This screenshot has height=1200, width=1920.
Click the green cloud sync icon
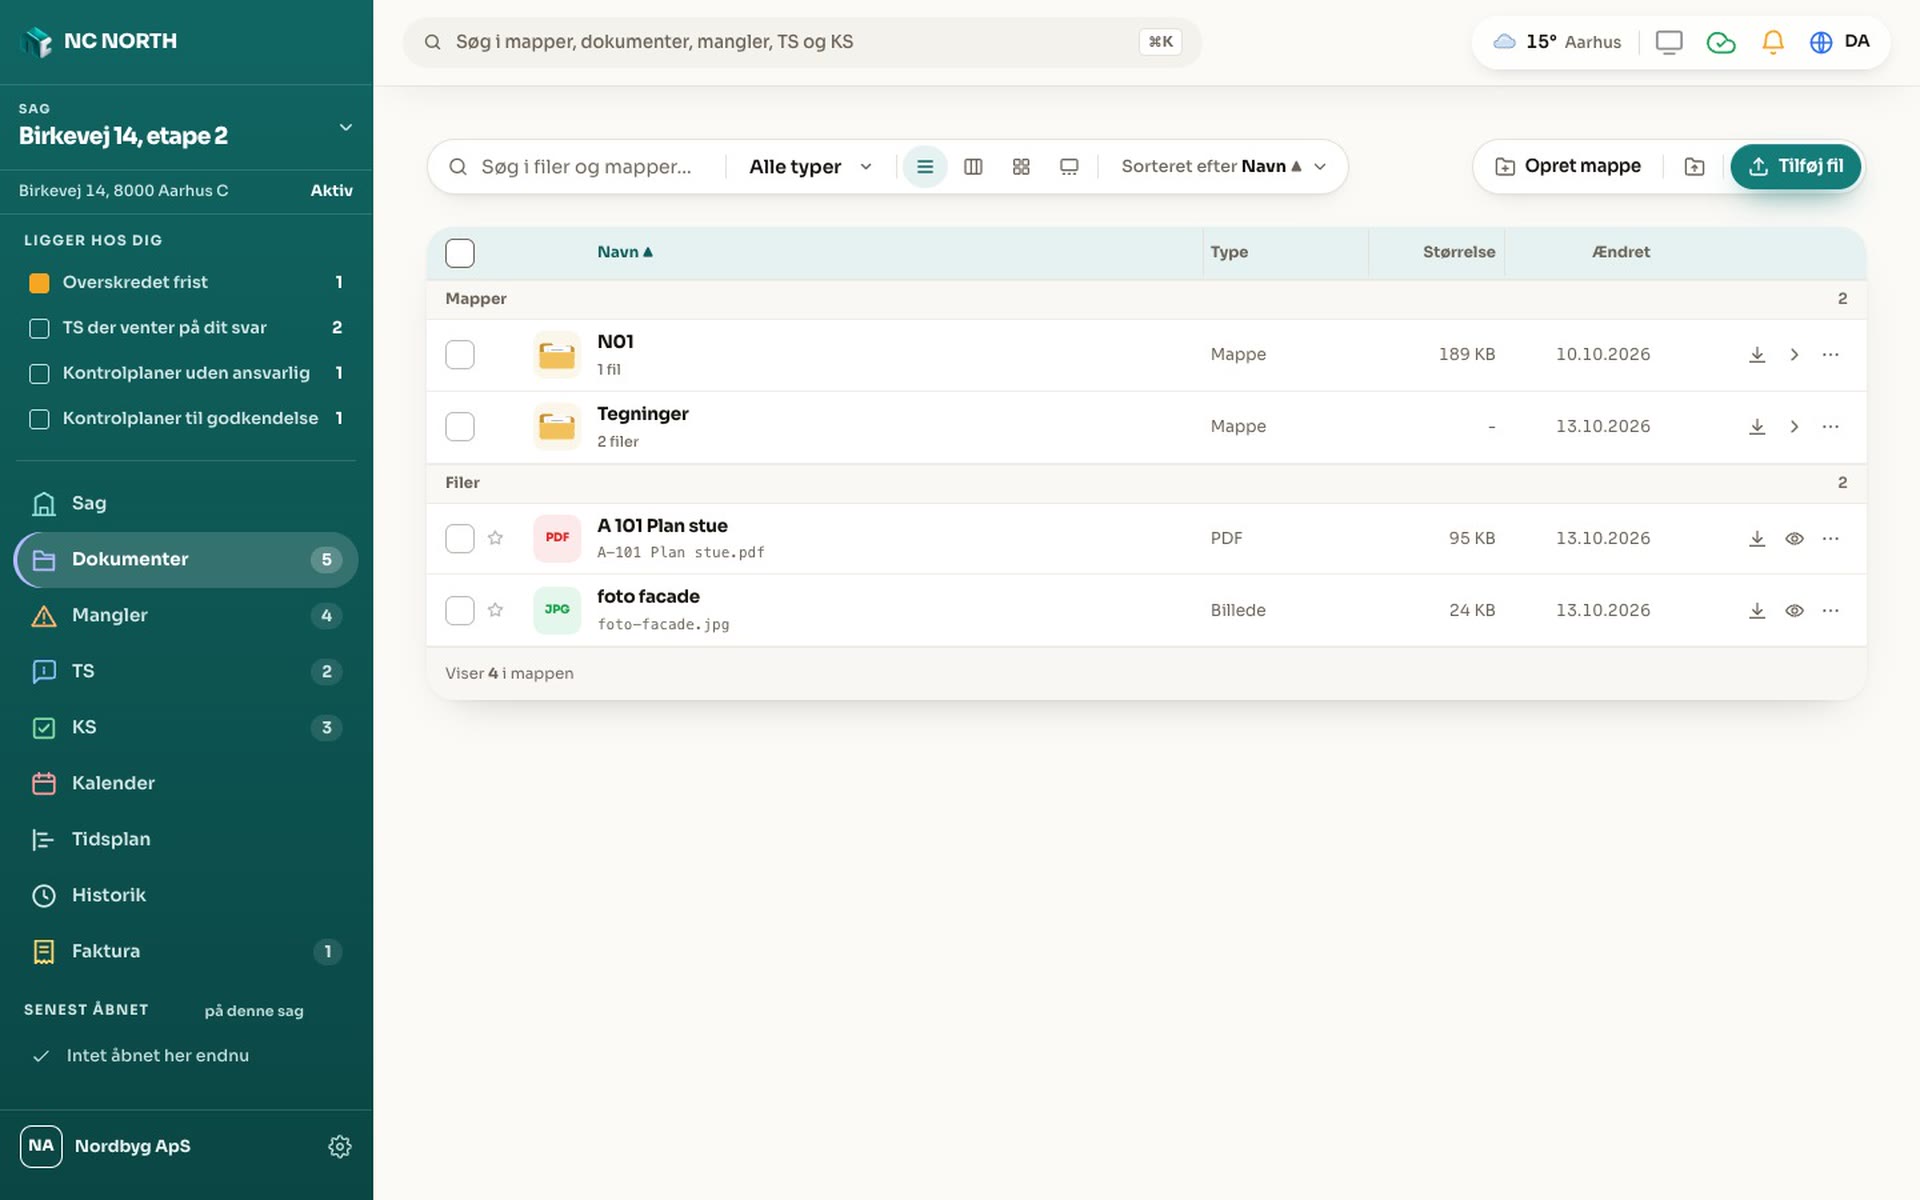pyautogui.click(x=1721, y=42)
